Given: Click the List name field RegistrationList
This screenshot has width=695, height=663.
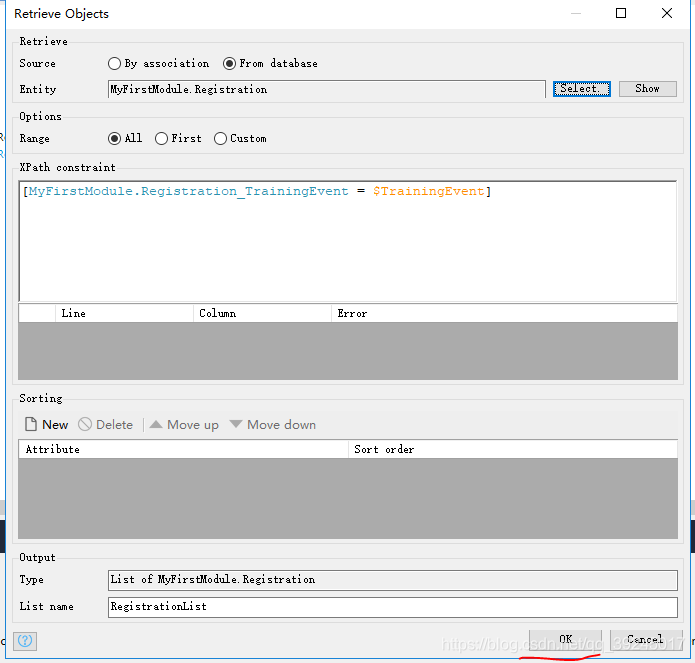Looking at the screenshot, I should click(x=392, y=606).
